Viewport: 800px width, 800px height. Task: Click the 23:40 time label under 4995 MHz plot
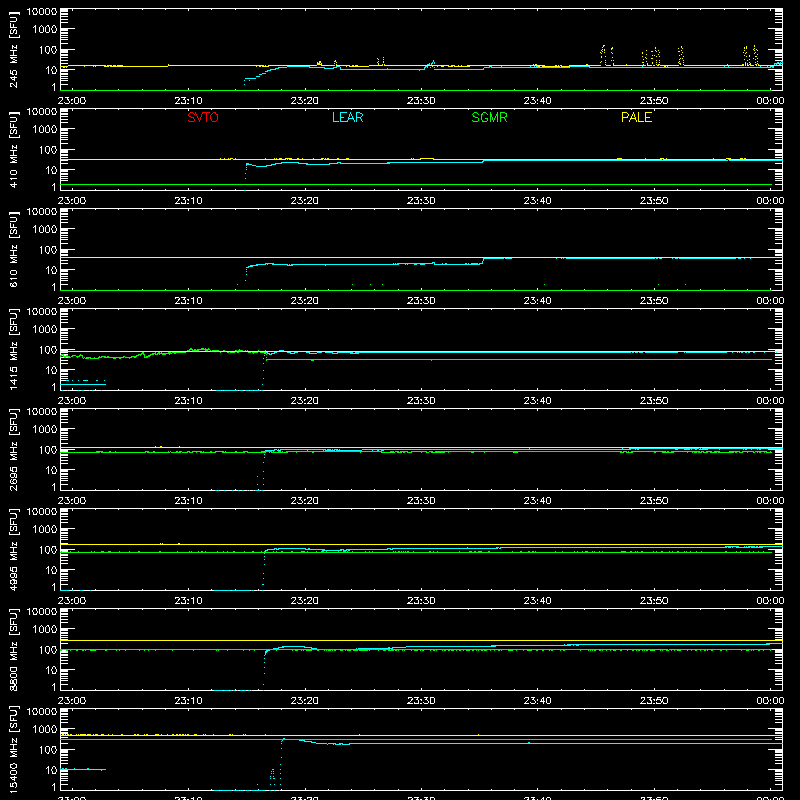pyautogui.click(x=537, y=601)
